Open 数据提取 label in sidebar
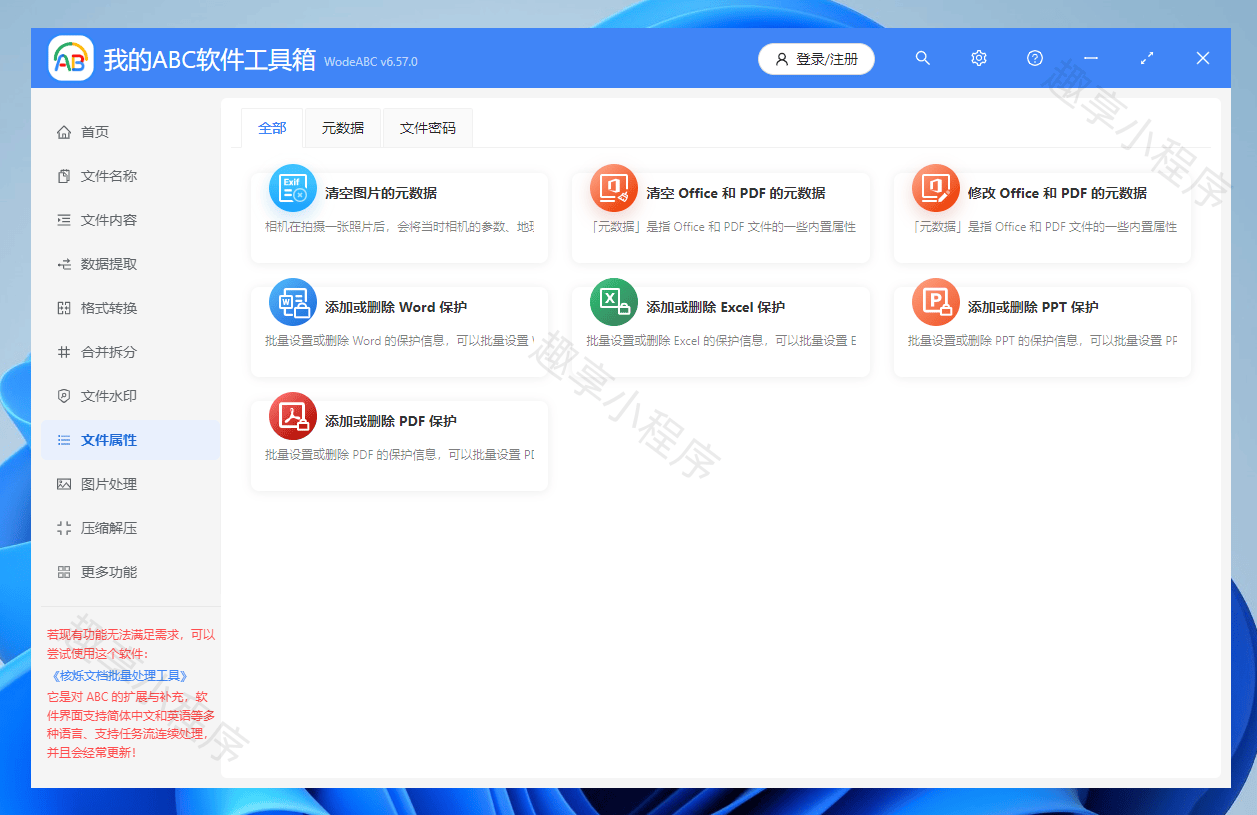1257x815 pixels. point(109,264)
